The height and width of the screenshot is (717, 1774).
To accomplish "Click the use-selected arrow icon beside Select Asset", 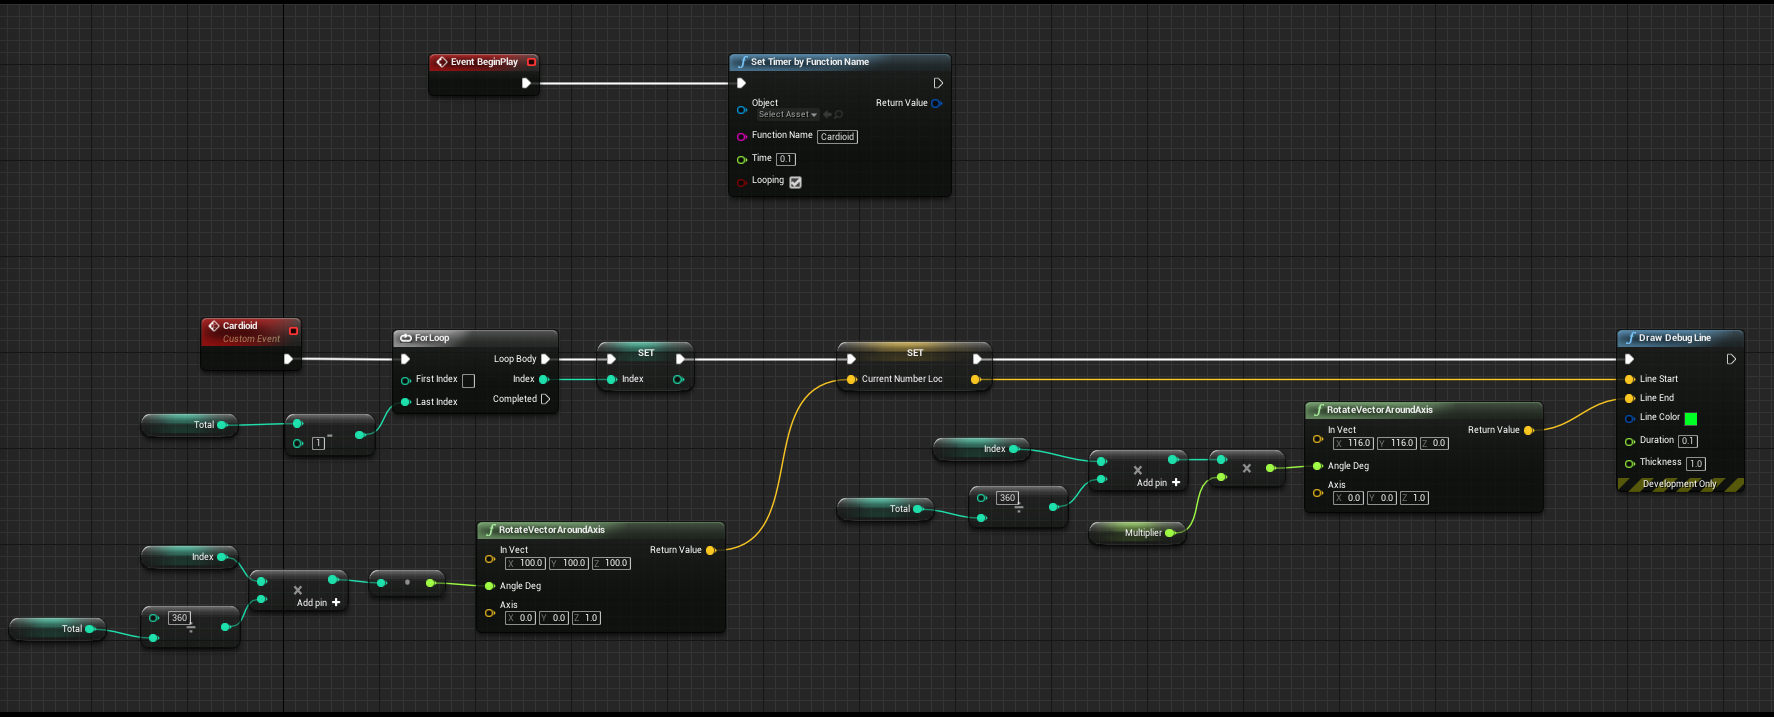I will 827,115.
